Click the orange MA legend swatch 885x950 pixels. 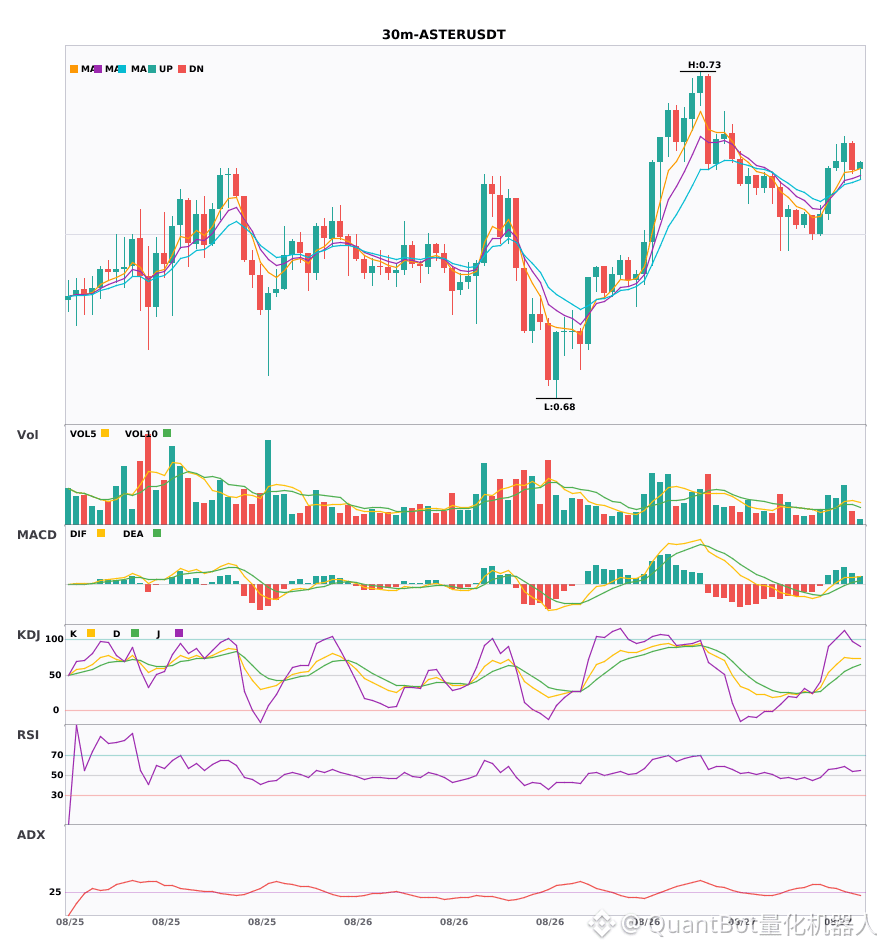(x=74, y=69)
